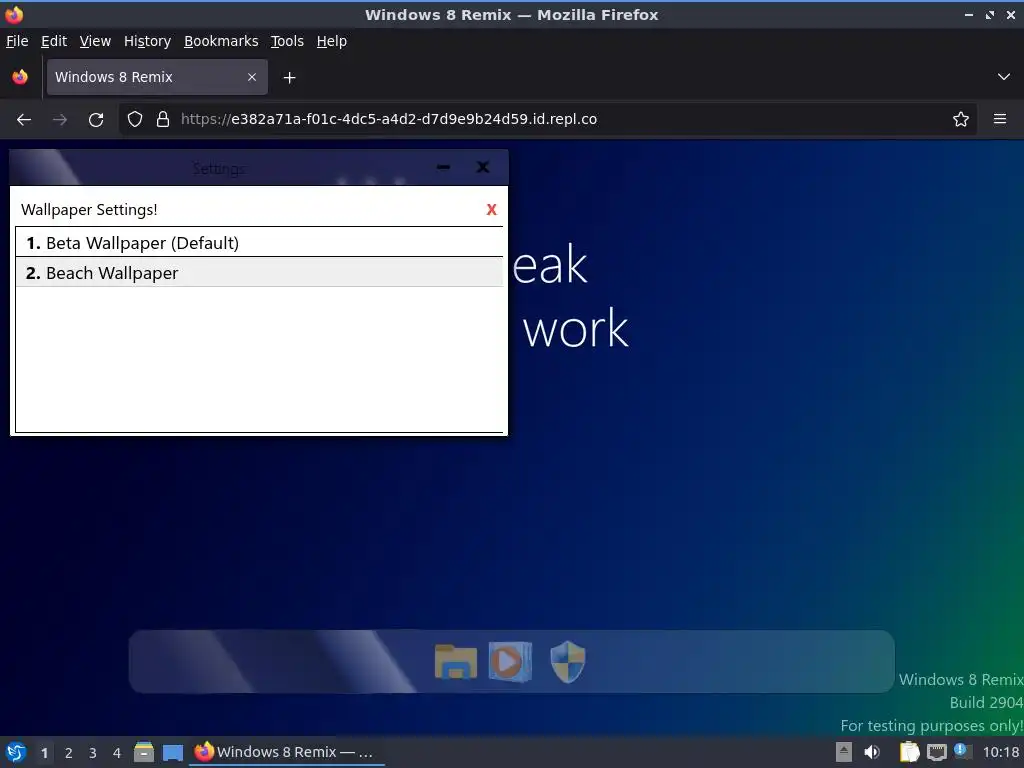Open network connection tray icon
The height and width of the screenshot is (768, 1024).
(x=936, y=752)
